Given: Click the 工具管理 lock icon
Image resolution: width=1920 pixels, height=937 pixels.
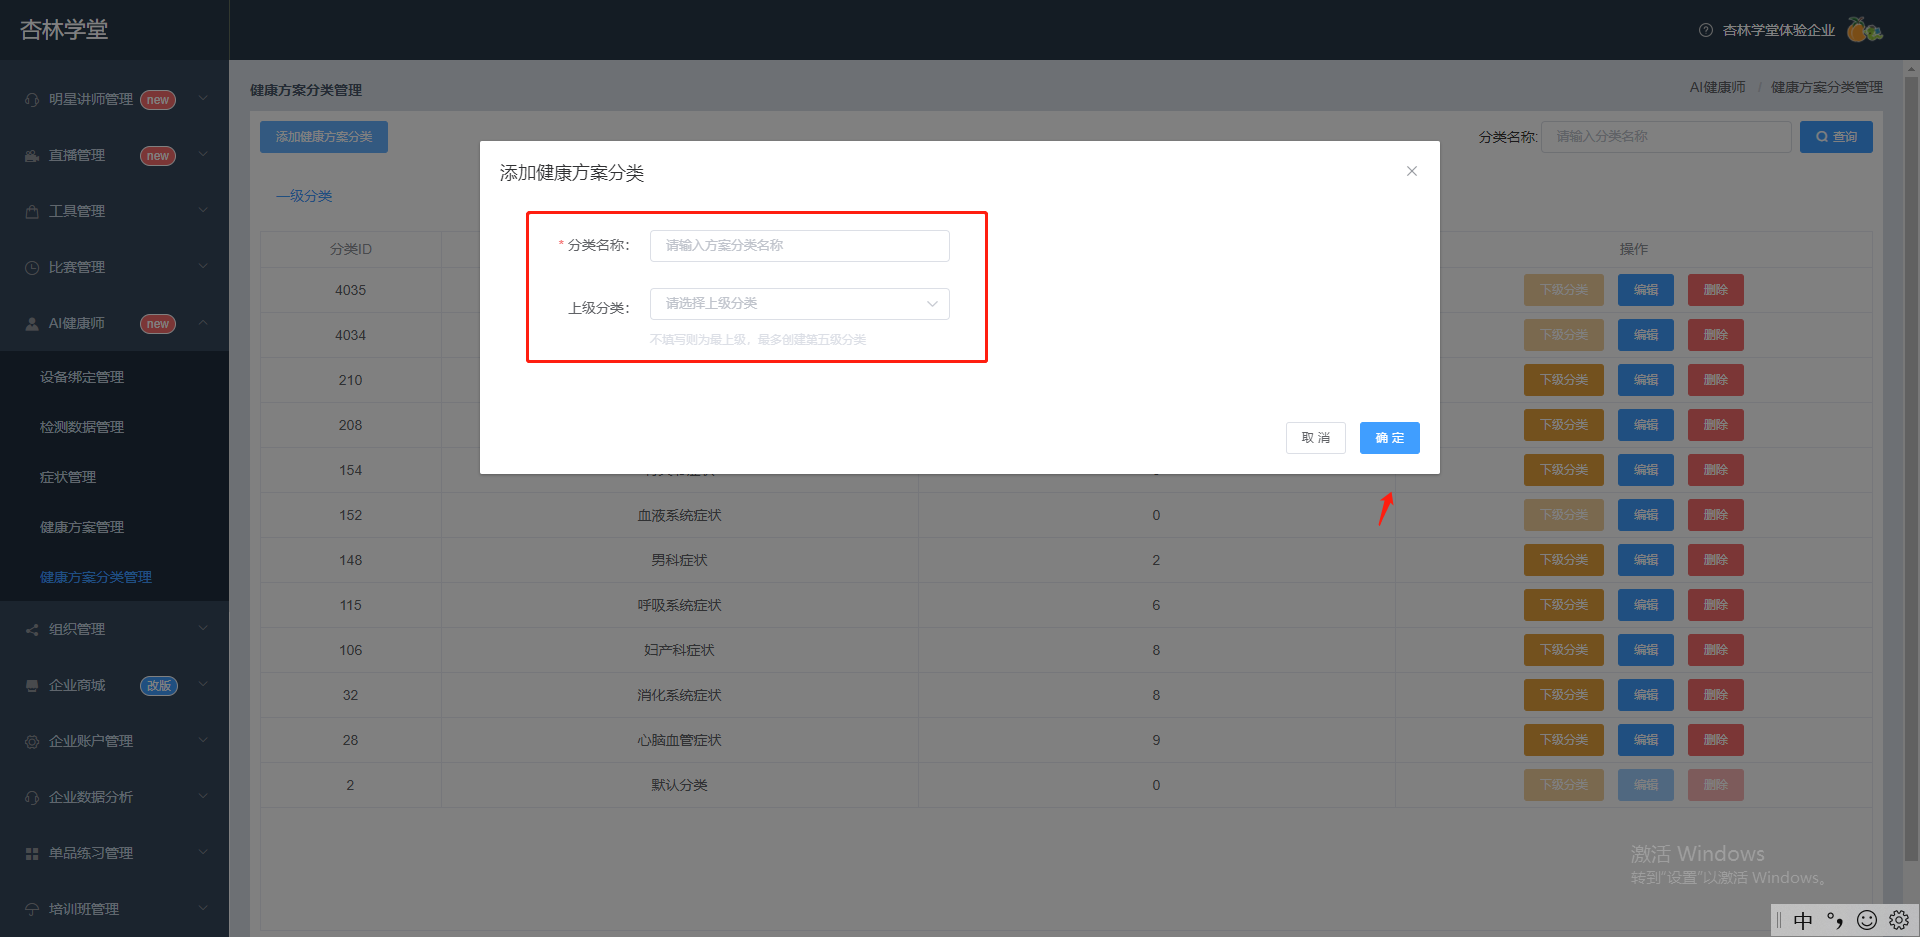Looking at the screenshot, I should point(32,212).
